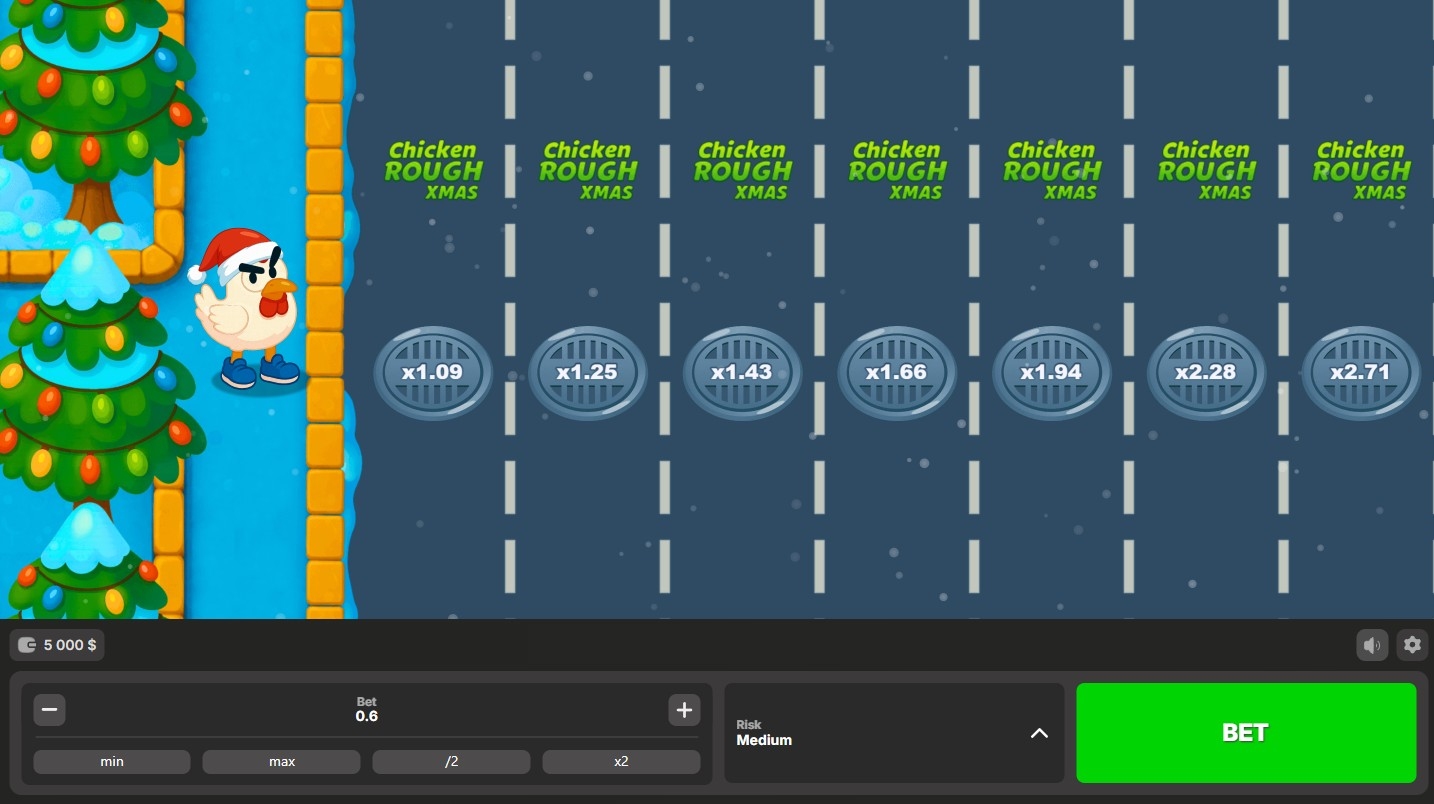Set bet to max

(x=281, y=762)
